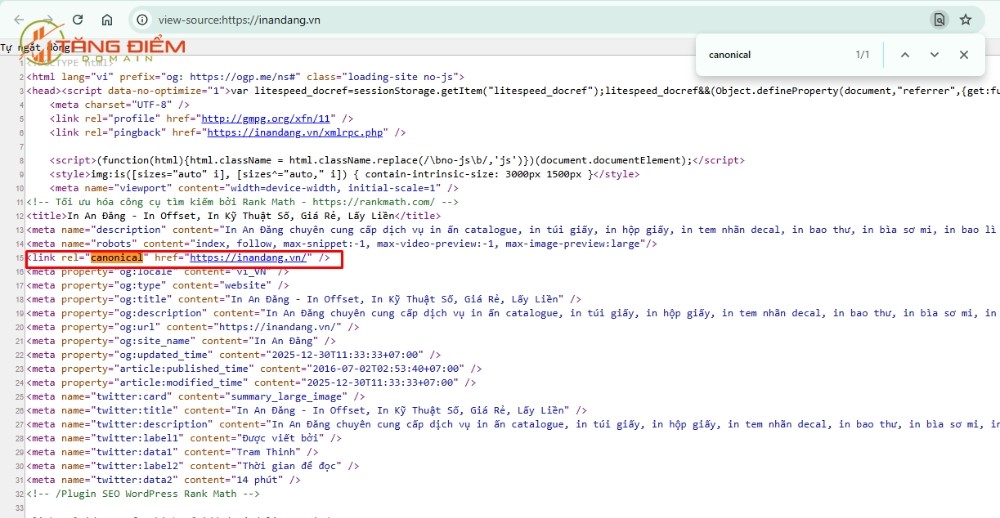Image resolution: width=1000 pixels, height=518 pixels.
Task: Open site information icon in address bar
Action: [x=143, y=20]
